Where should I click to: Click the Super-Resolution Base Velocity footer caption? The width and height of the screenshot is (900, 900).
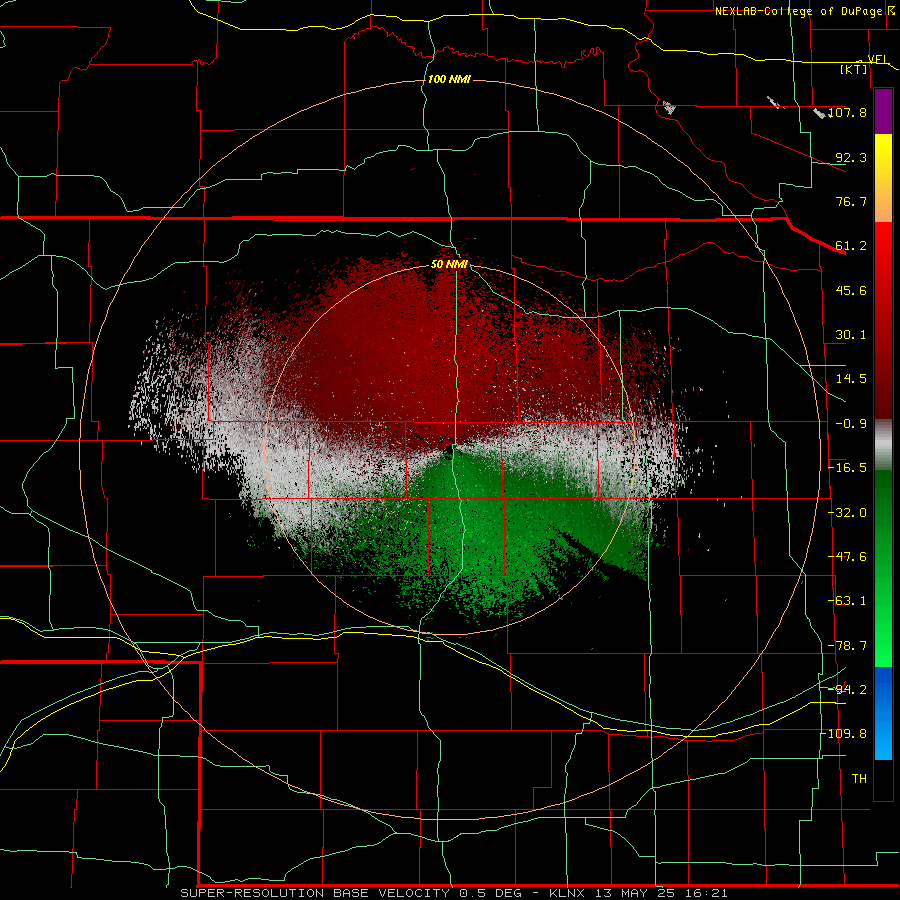pyautogui.click(x=454, y=893)
